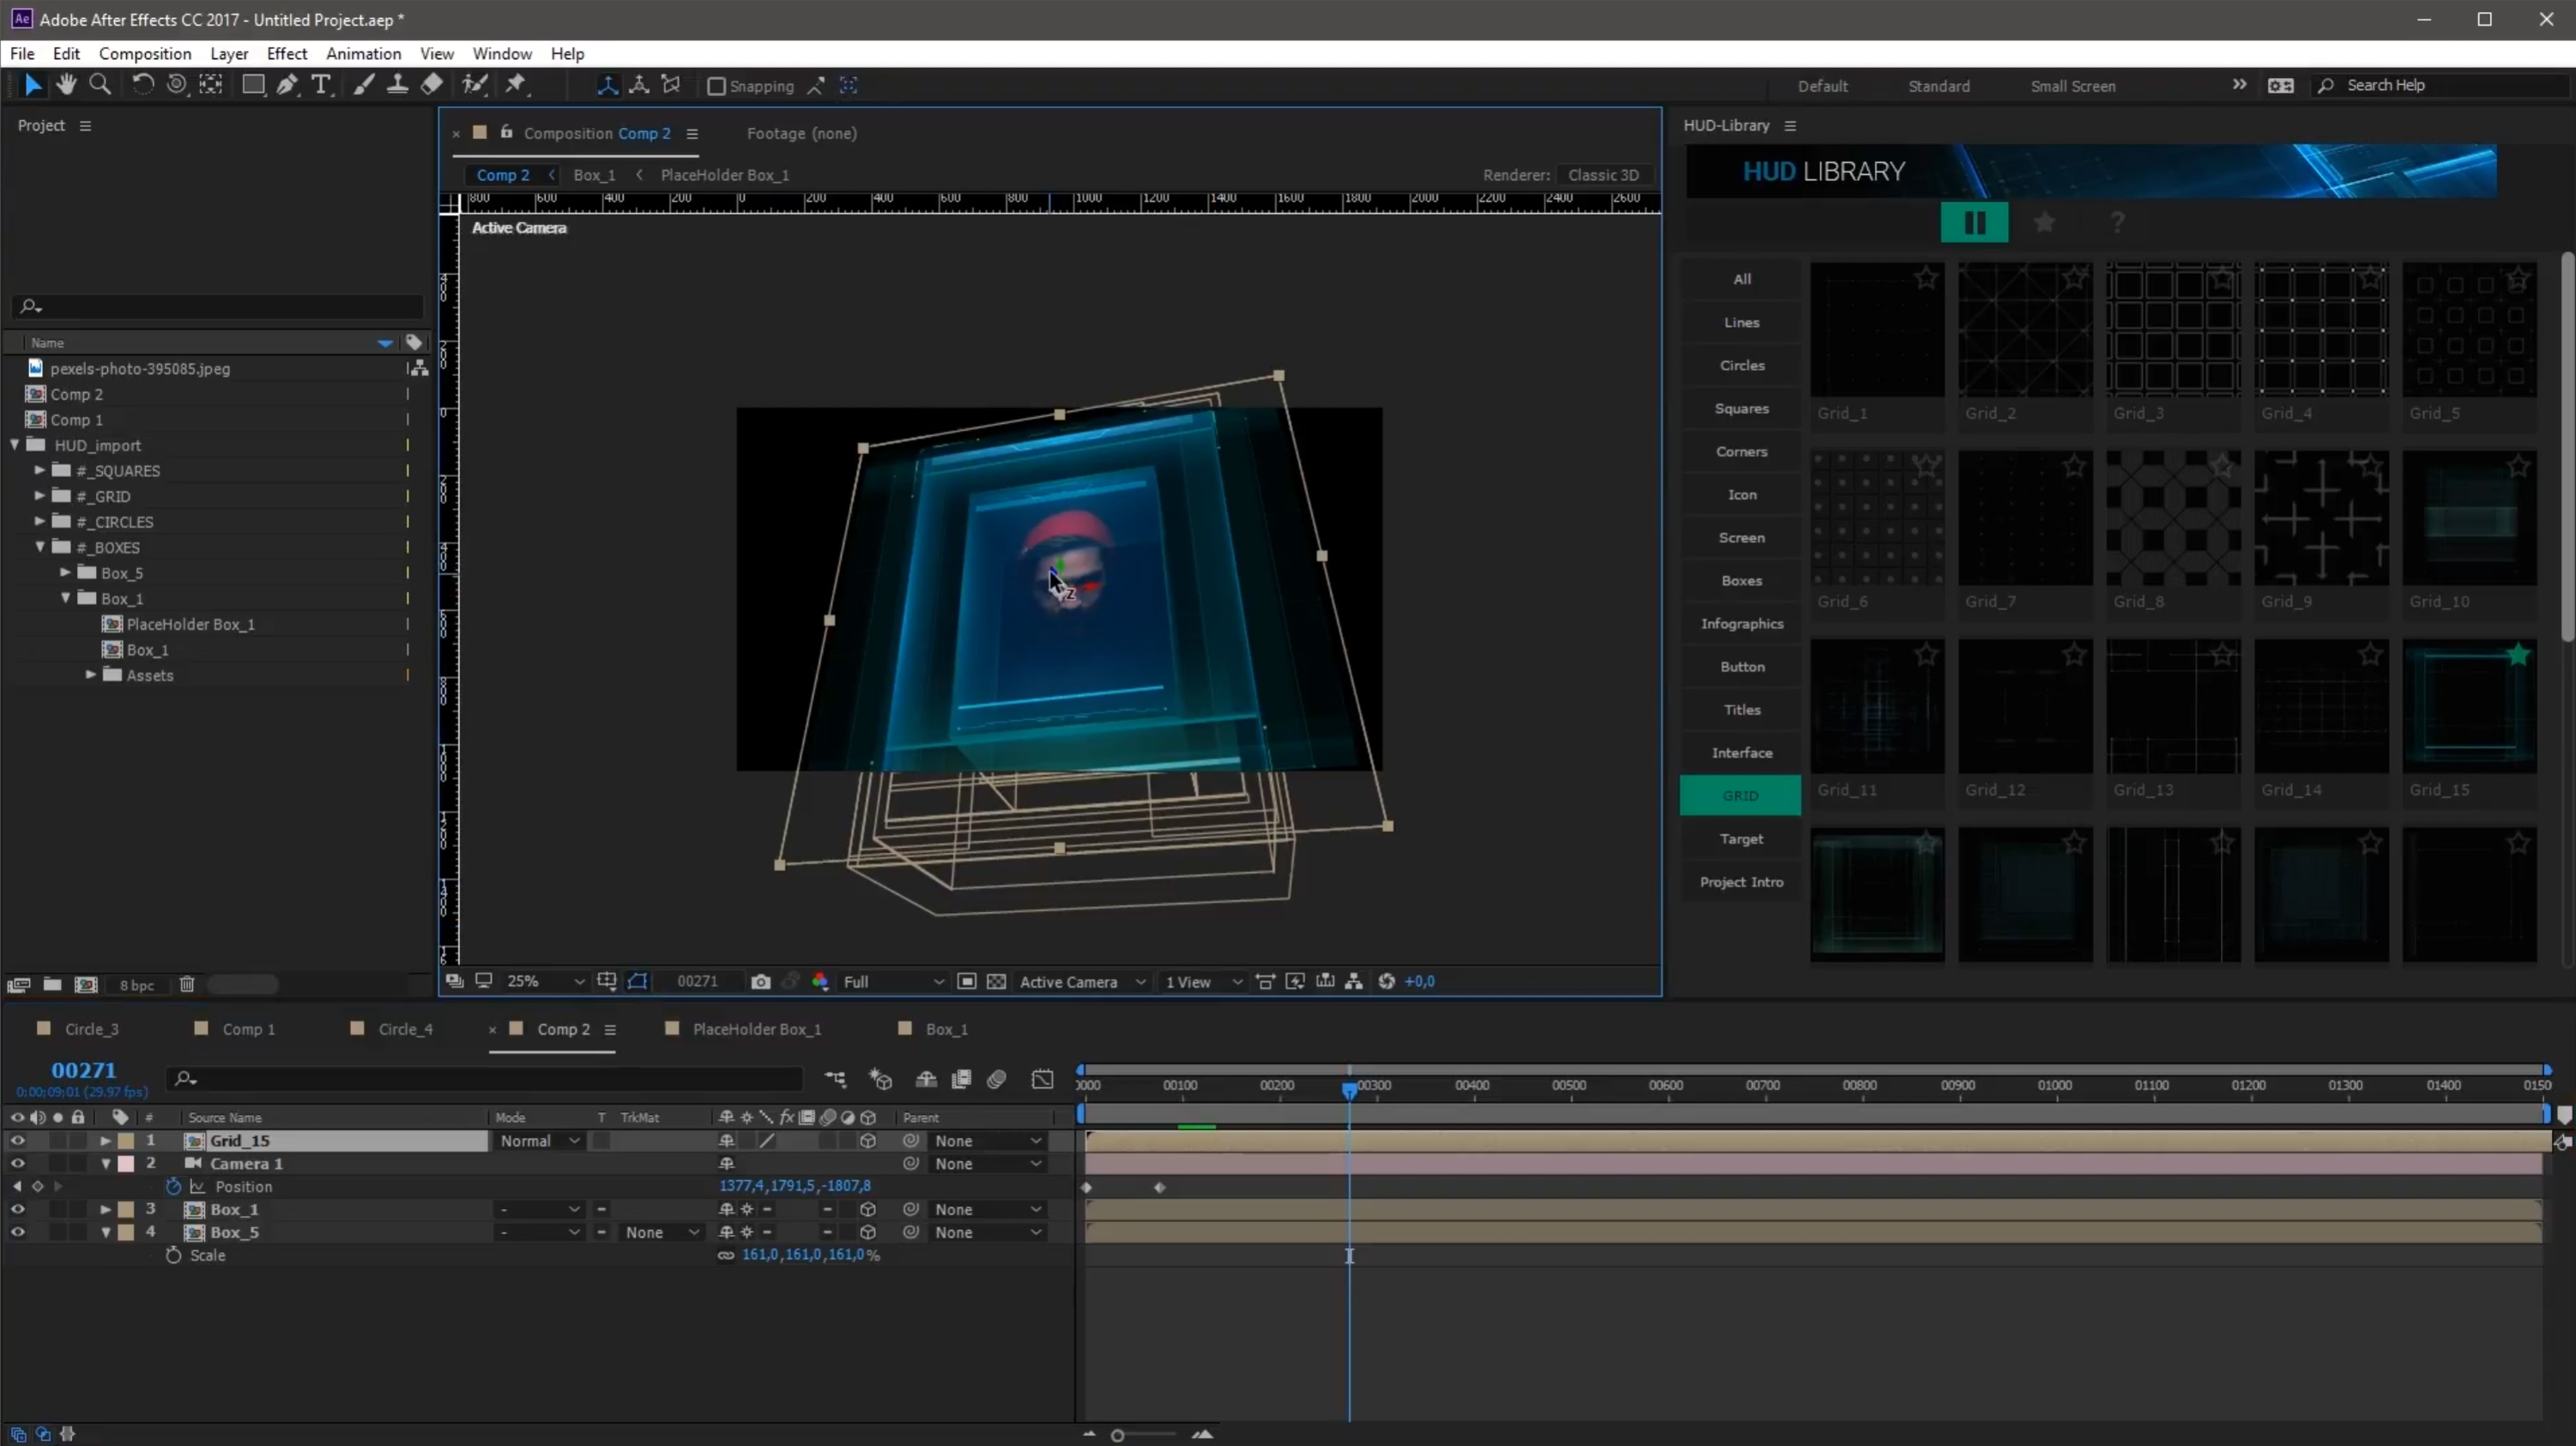Click the show channel color icon
Screen dimensions: 2576x1446
(820, 982)
